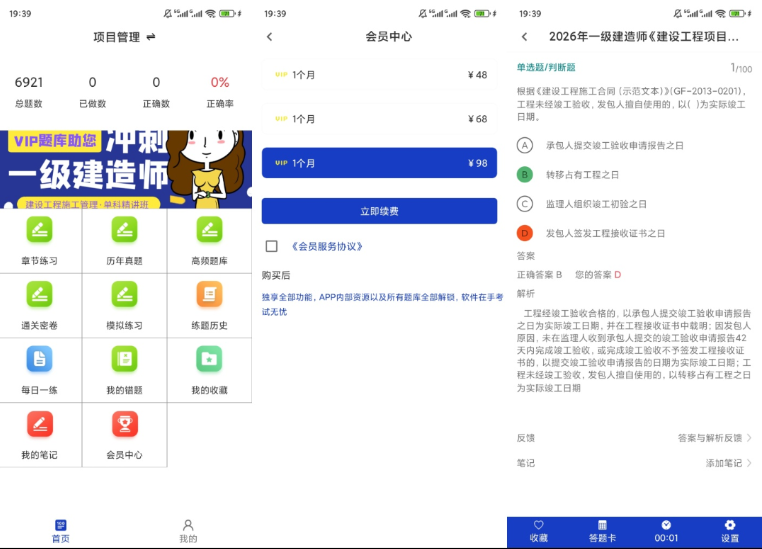This screenshot has width=762, height=549.
Task: Select answer option C circle
Action: 525,204
